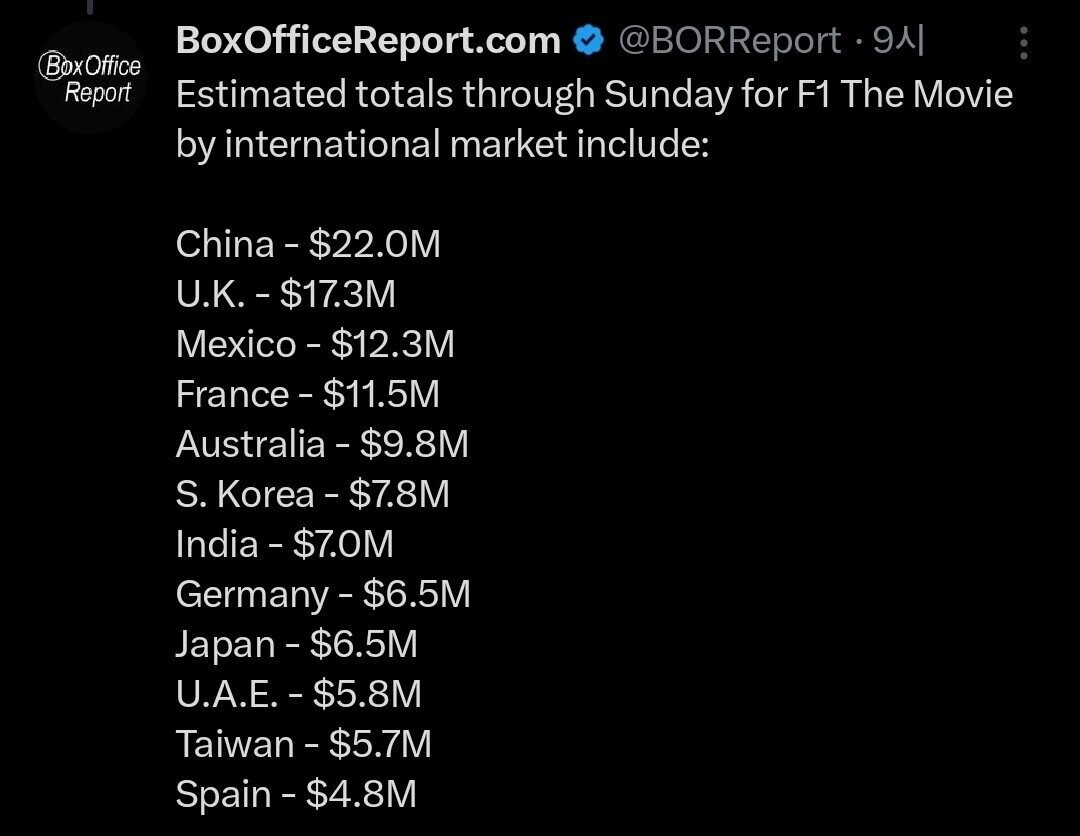
Task: Select the France - $11.5M line
Action: click(308, 395)
